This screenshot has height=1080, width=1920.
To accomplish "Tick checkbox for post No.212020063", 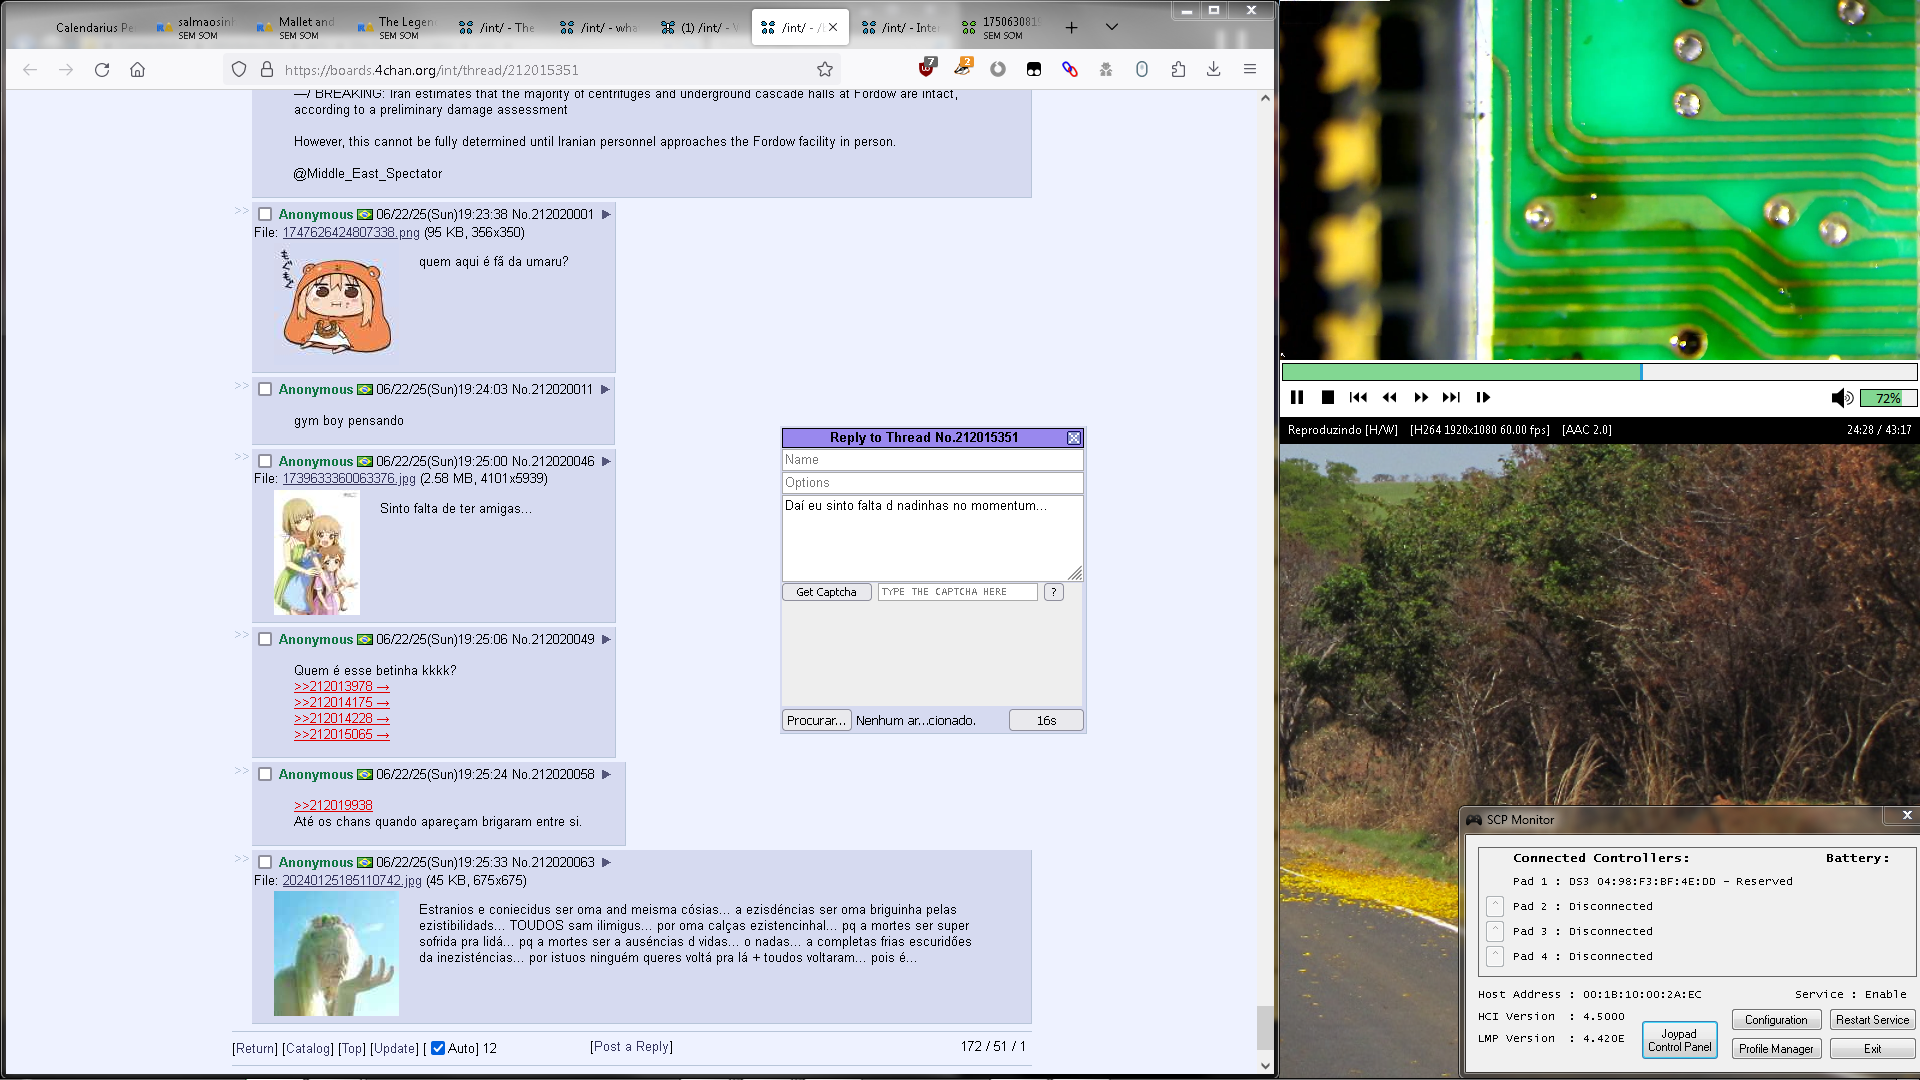I will pyautogui.click(x=265, y=862).
